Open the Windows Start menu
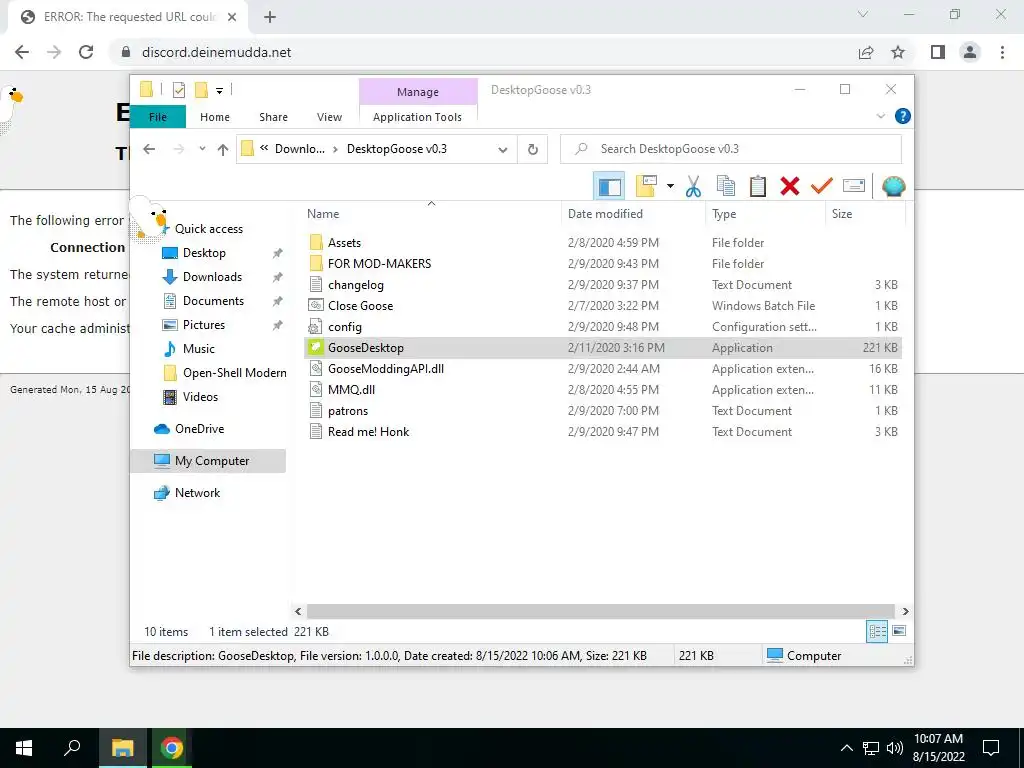This screenshot has height=768, width=1024. tap(24, 748)
